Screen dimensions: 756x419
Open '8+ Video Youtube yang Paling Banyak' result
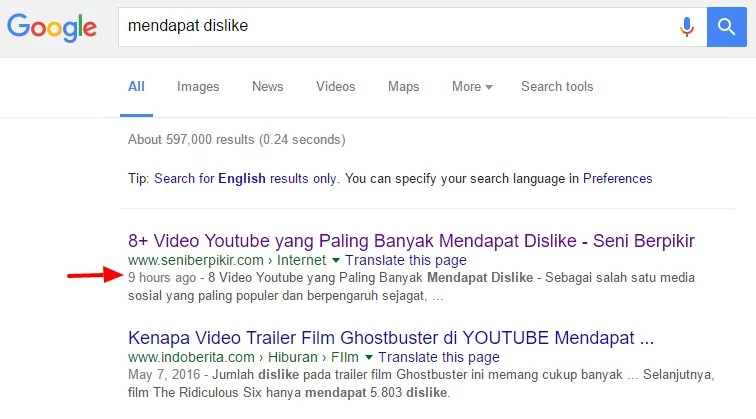click(411, 241)
